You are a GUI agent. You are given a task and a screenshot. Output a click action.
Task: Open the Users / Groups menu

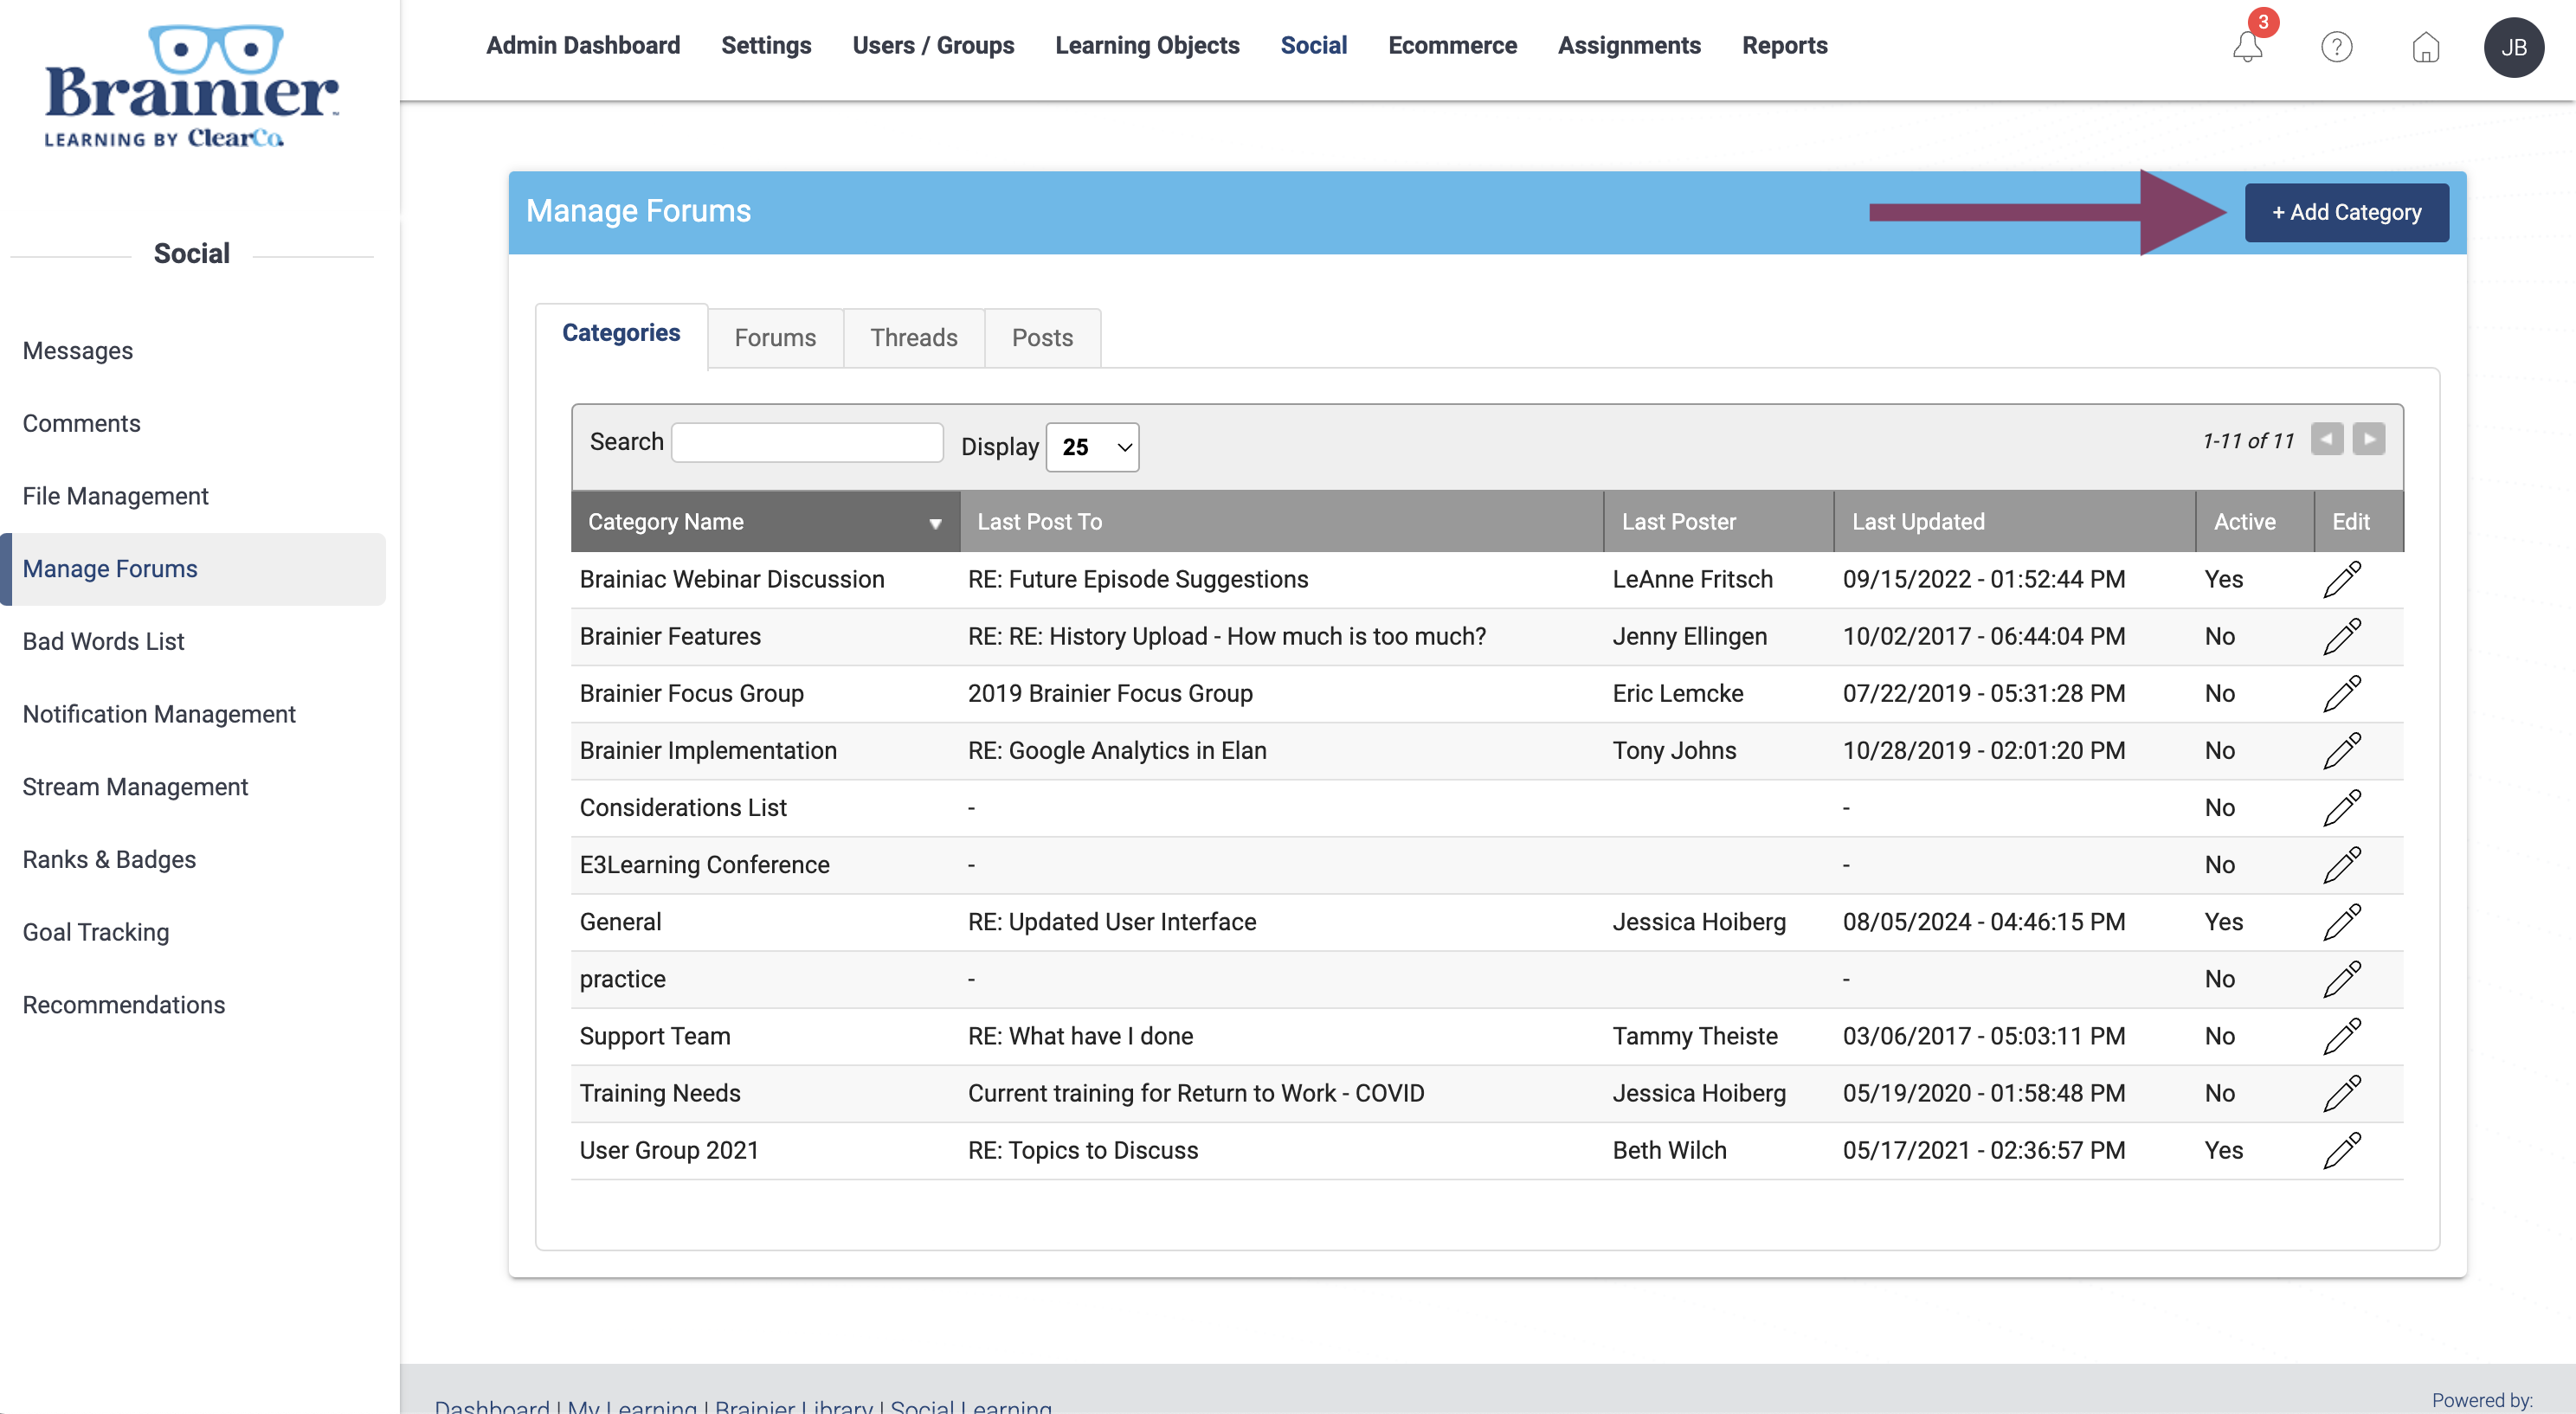[x=933, y=46]
